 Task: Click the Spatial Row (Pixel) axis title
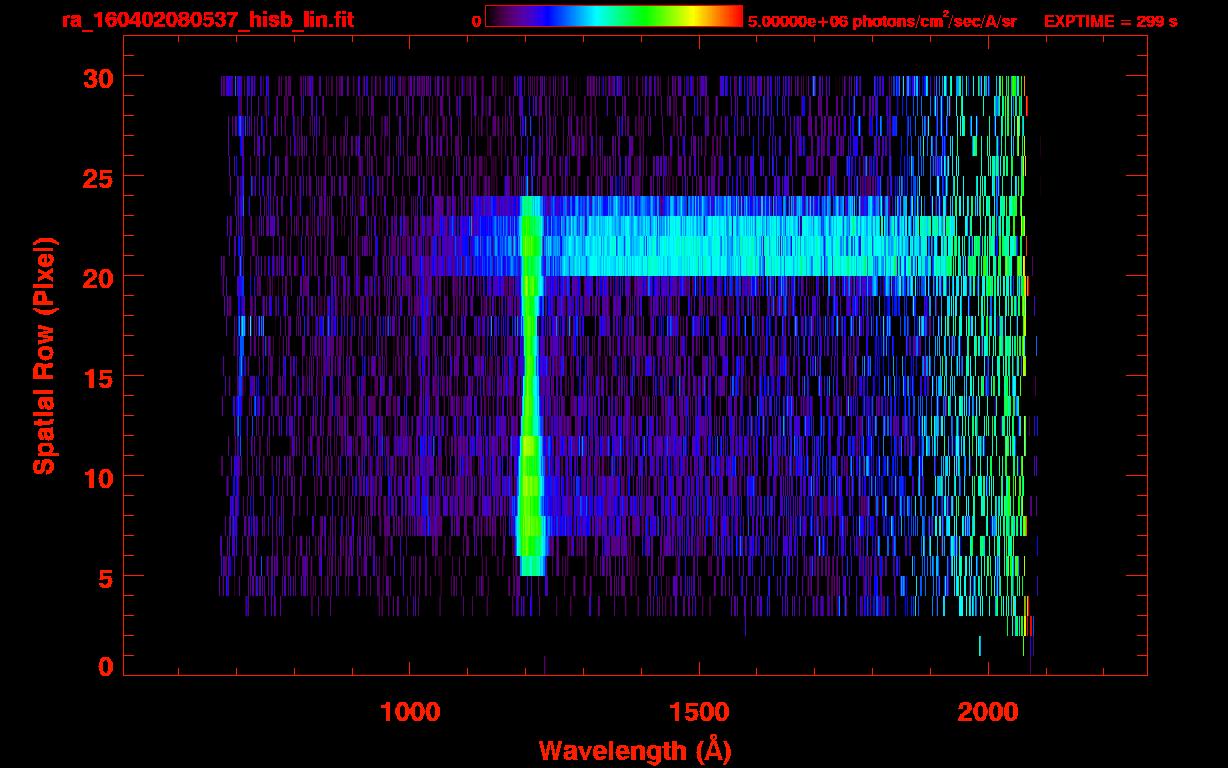point(44,356)
